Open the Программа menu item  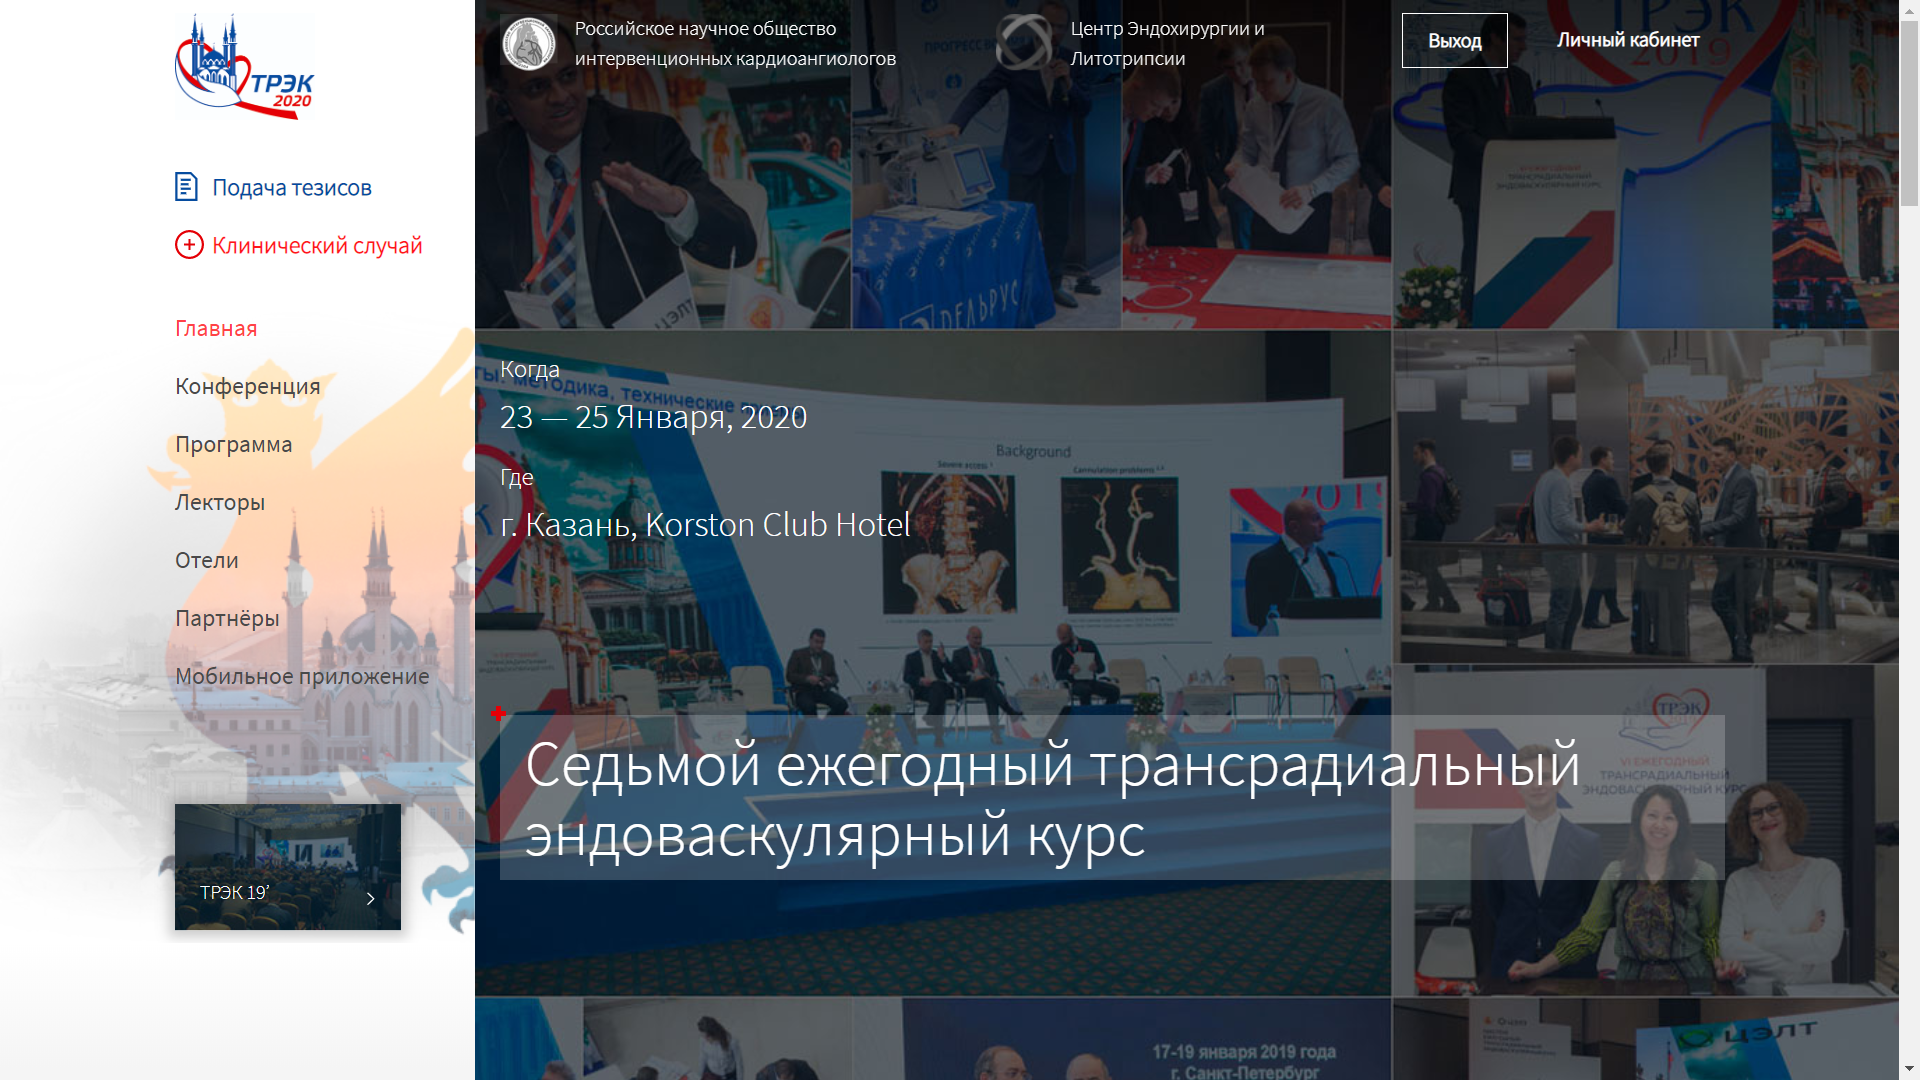(233, 445)
